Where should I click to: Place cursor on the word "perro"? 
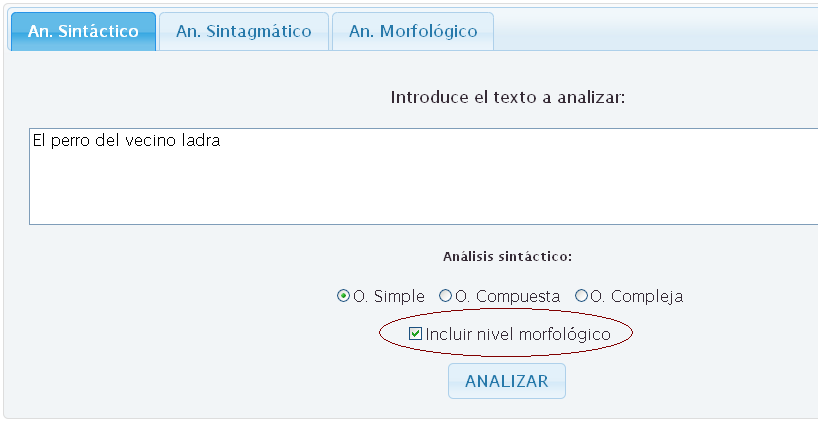73,141
